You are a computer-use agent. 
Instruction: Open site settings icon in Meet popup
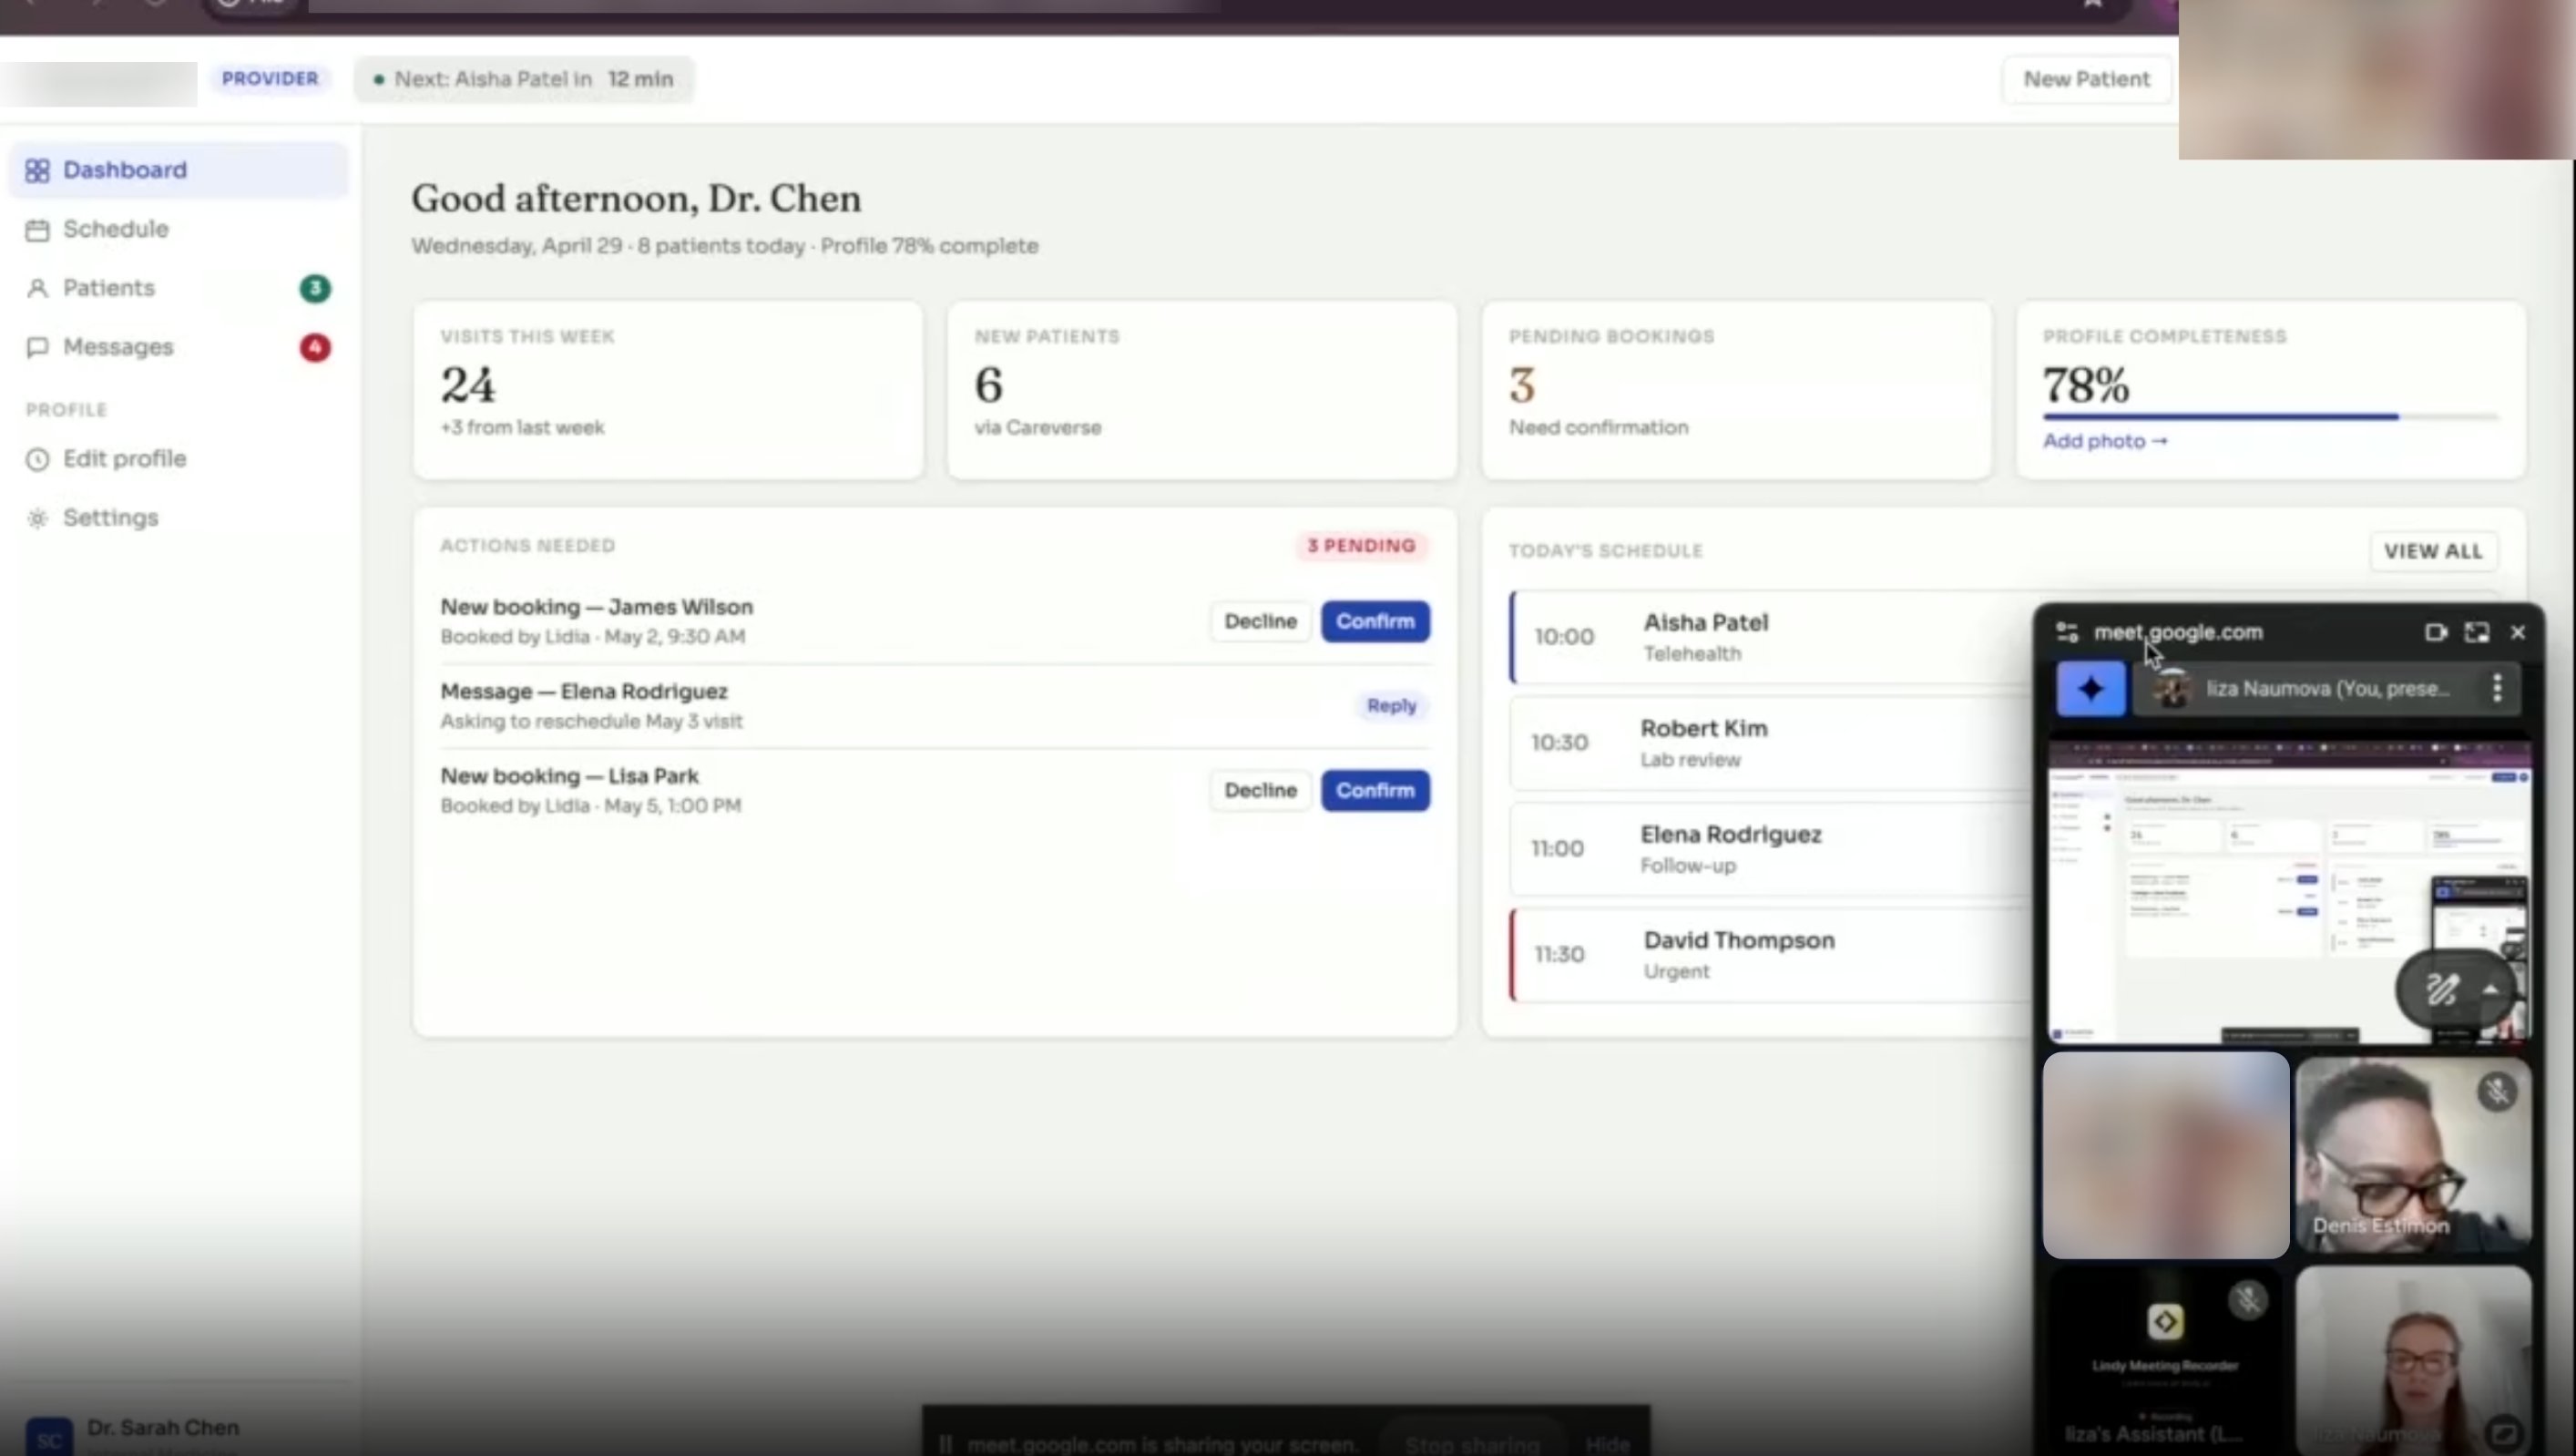tap(2067, 632)
